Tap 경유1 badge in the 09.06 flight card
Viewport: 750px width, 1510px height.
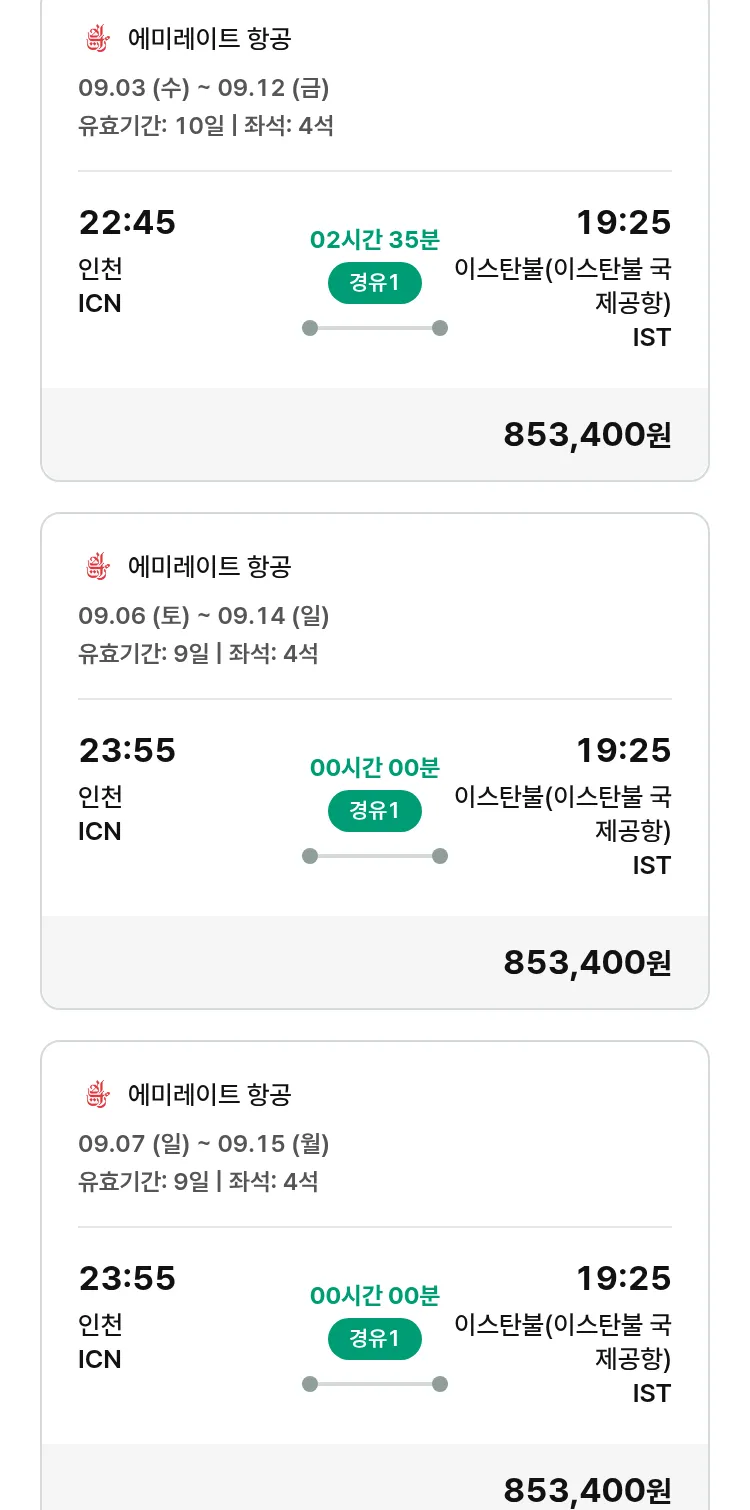(x=375, y=811)
